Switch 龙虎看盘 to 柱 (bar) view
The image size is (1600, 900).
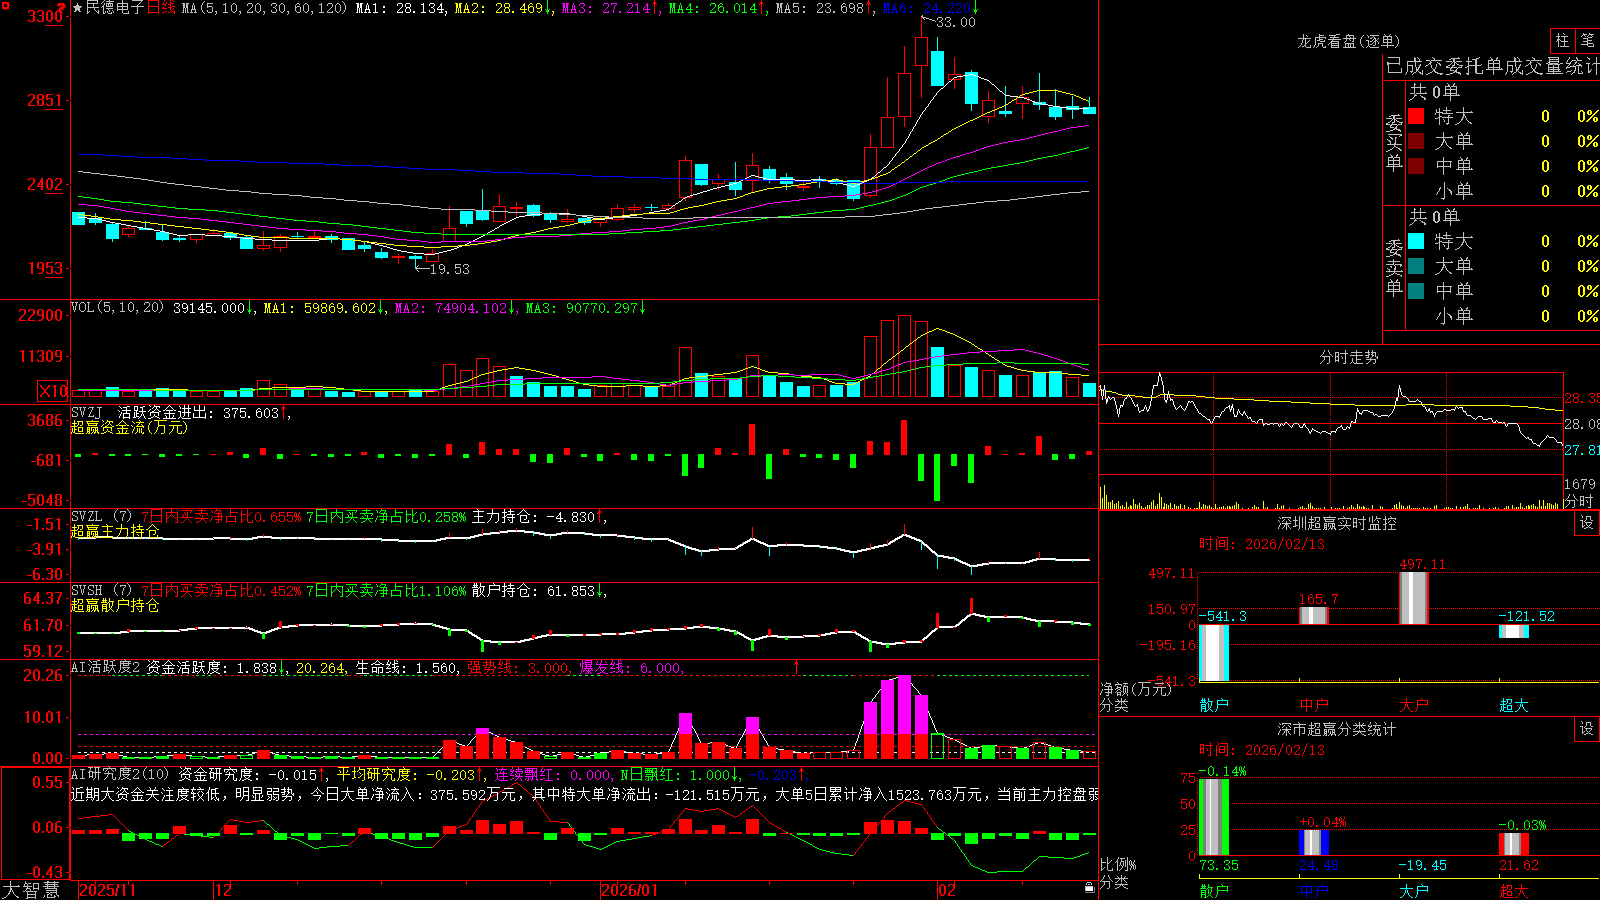(x=1562, y=40)
